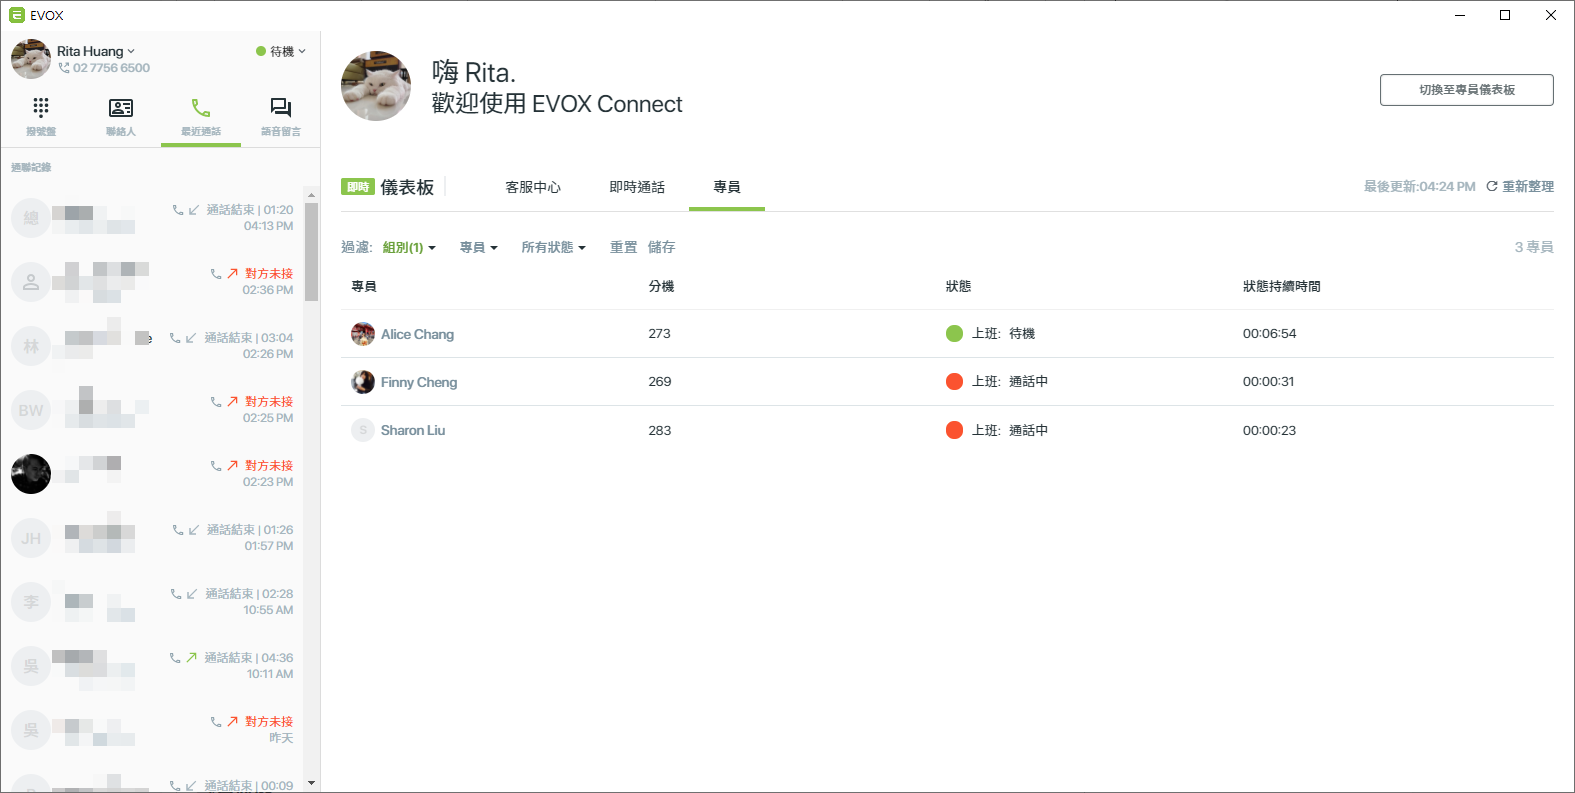Click the green outgoing arrow in the 10:11 AM call

[191, 658]
